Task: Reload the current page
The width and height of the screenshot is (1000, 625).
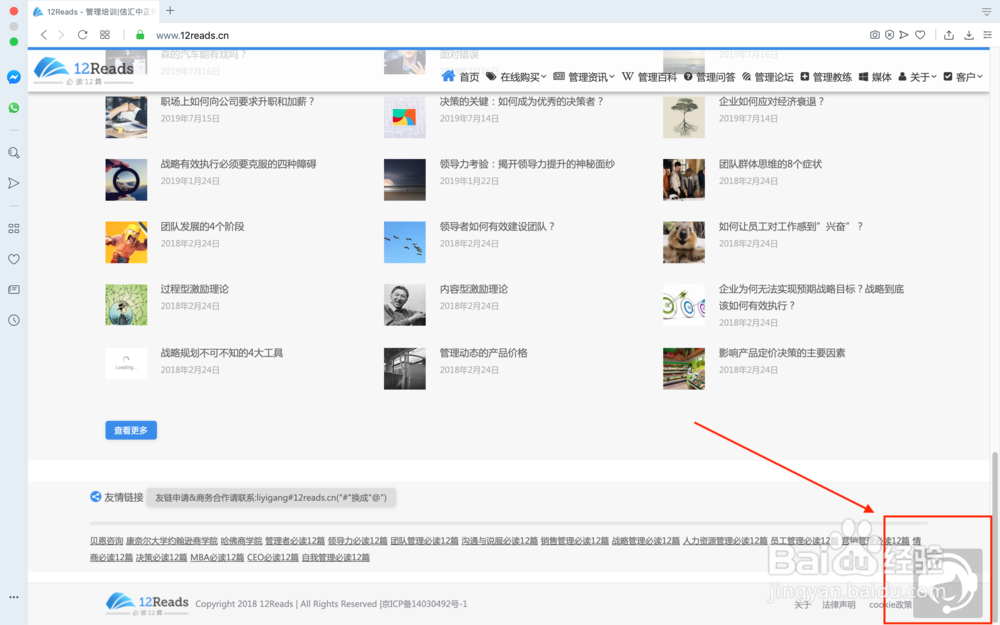Action: click(82, 35)
